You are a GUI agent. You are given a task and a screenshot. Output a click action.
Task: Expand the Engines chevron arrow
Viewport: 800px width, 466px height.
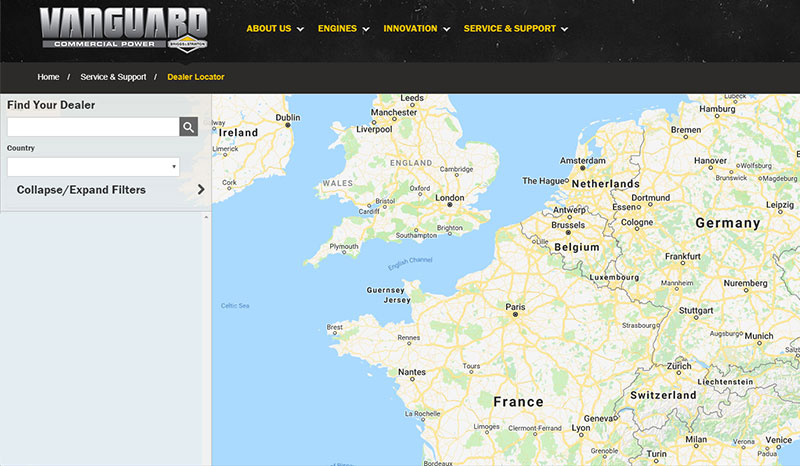(x=366, y=29)
